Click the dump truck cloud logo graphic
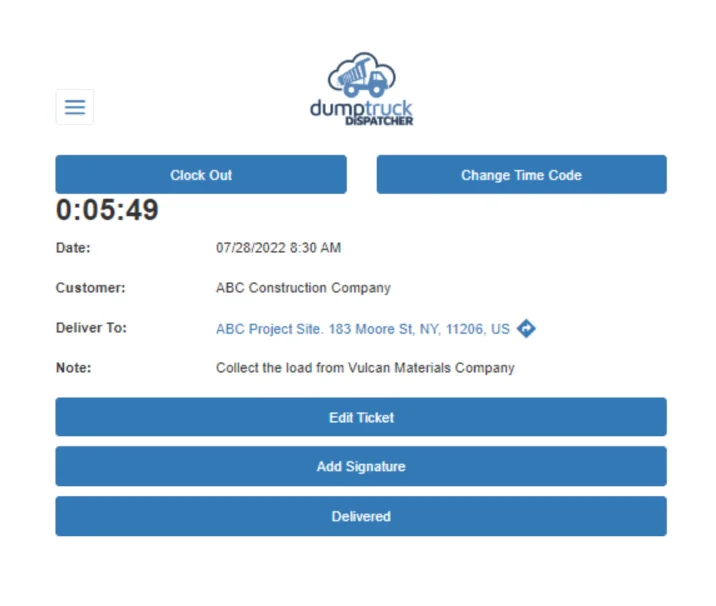Viewport: 716px width, 606px height. [361, 75]
